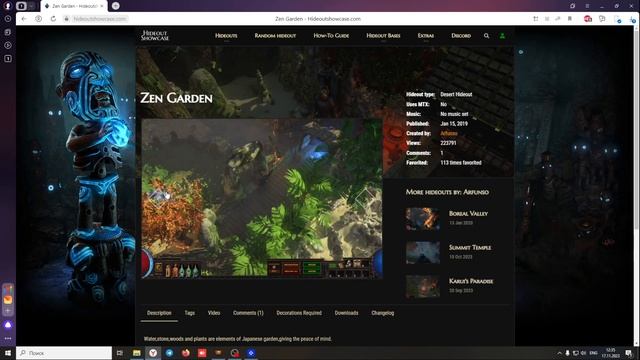Click the padlock site security icon
Screen dimensions: 640x360
point(67,19)
